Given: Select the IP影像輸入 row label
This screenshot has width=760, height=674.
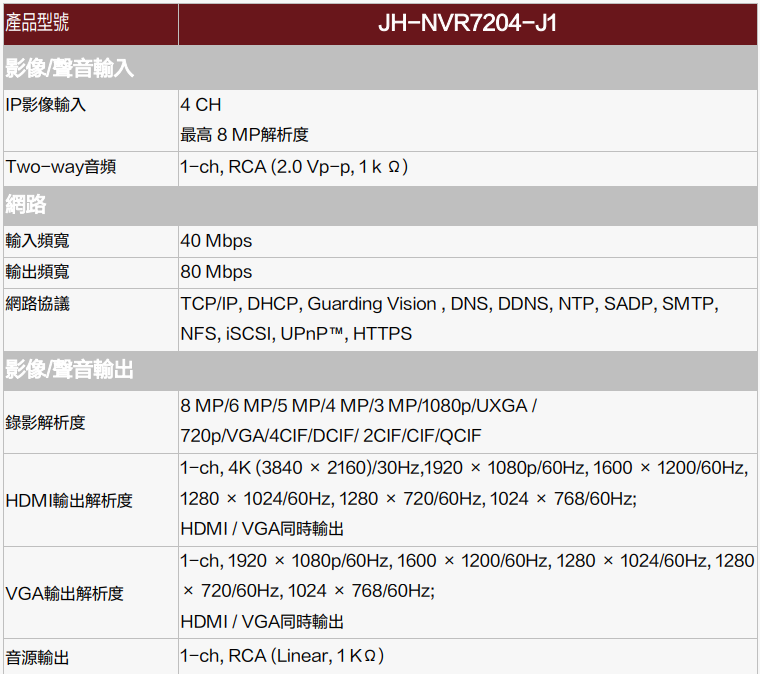Looking at the screenshot, I should coord(46,105).
